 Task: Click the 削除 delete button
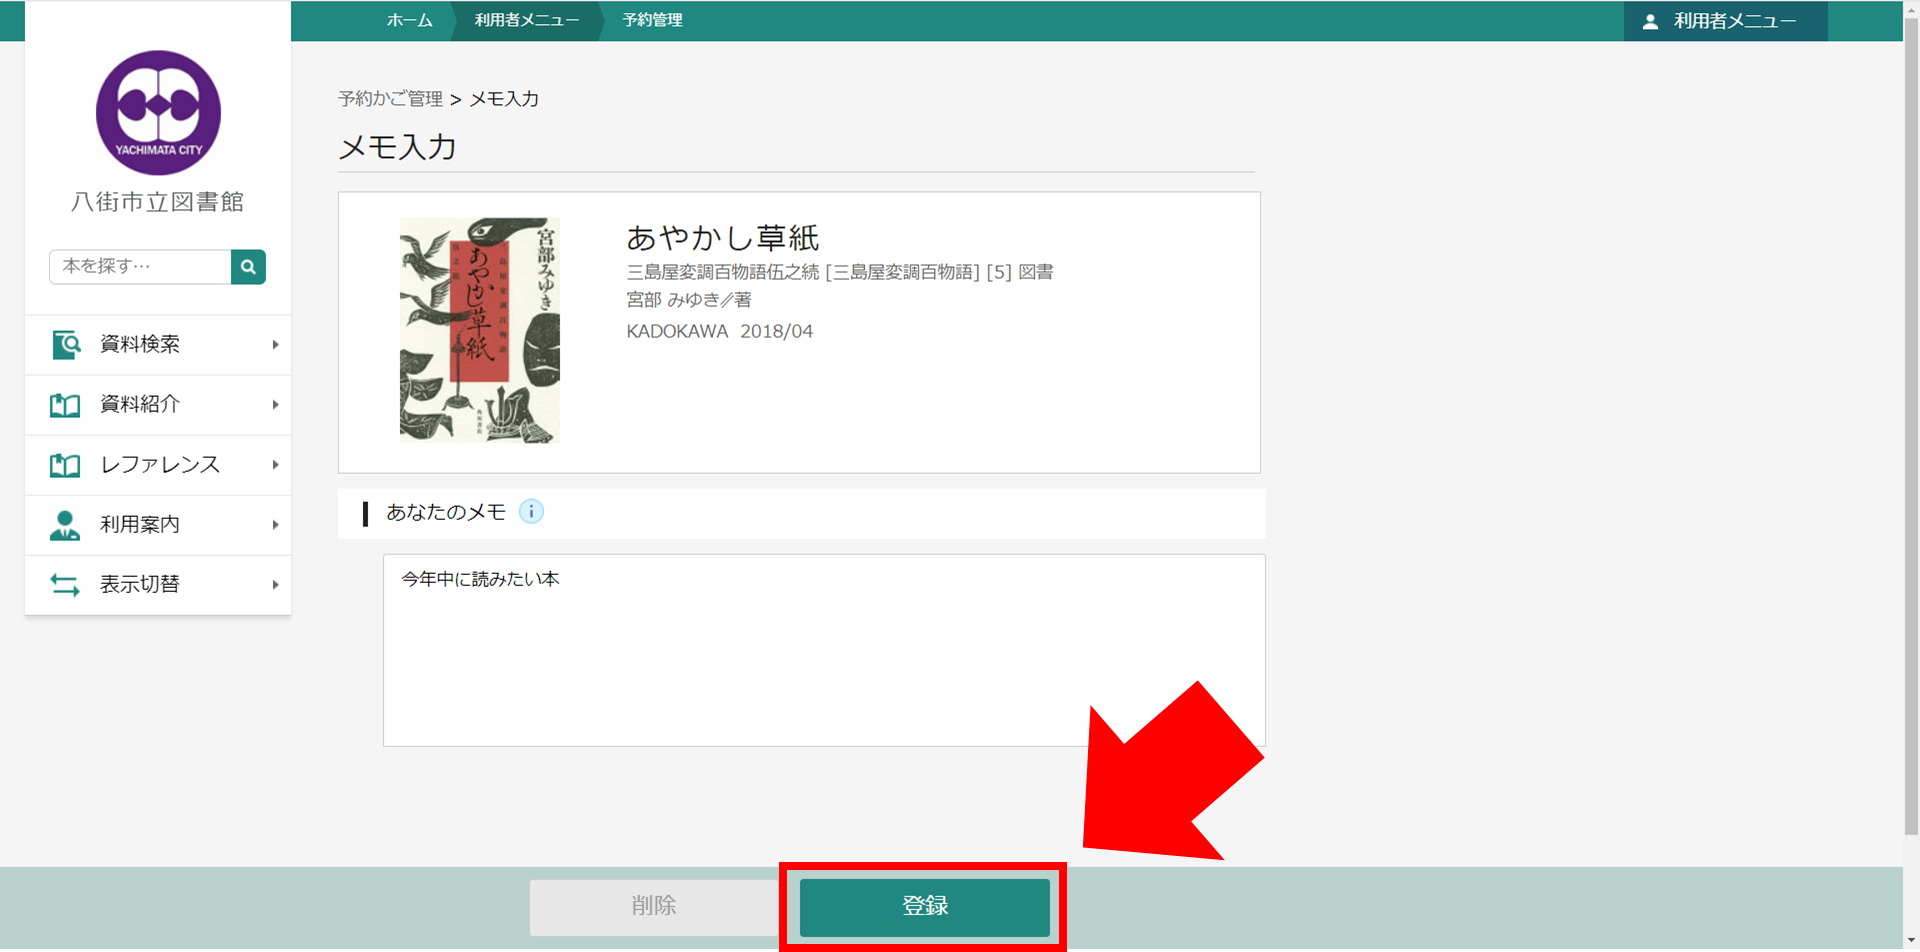(x=655, y=907)
